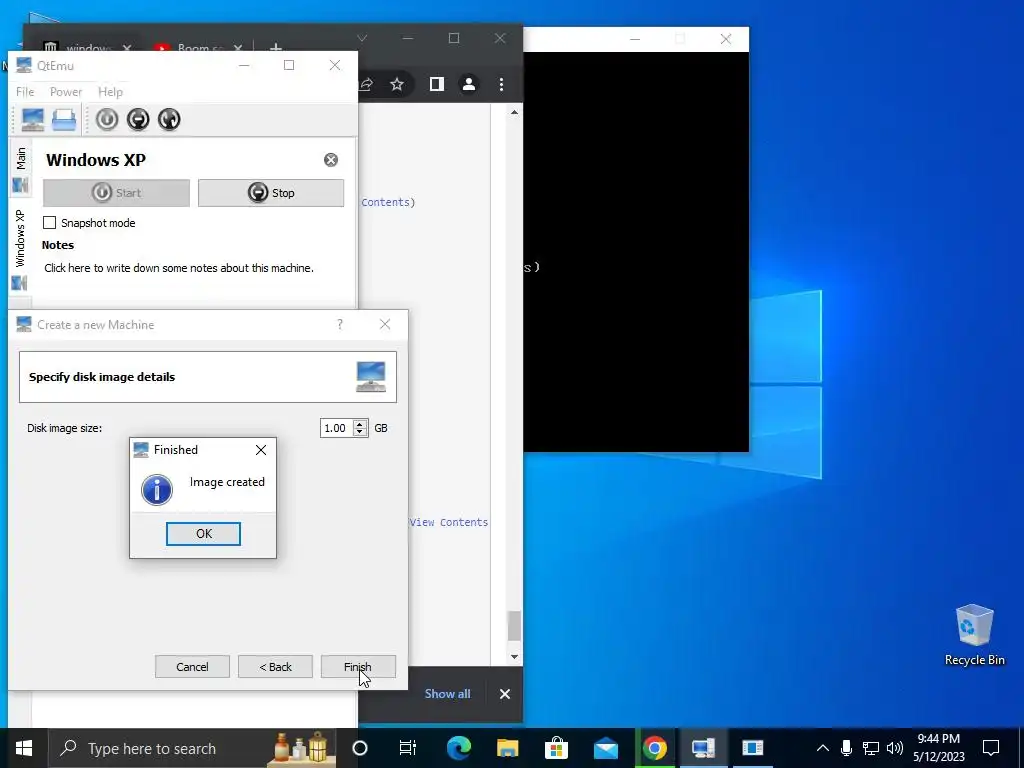Click the restart toolbar icon
Viewport: 1024px width, 768px height.
tap(168, 120)
